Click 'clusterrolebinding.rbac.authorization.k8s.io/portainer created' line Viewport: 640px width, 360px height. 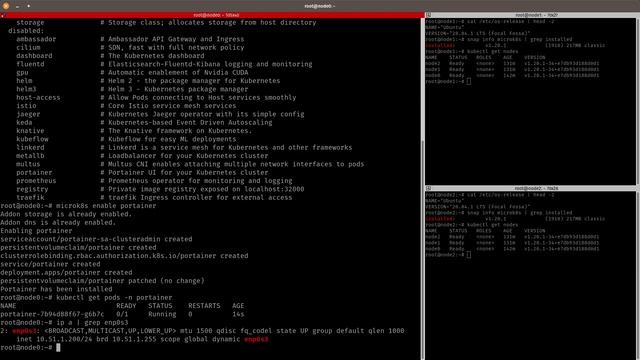coord(124,256)
